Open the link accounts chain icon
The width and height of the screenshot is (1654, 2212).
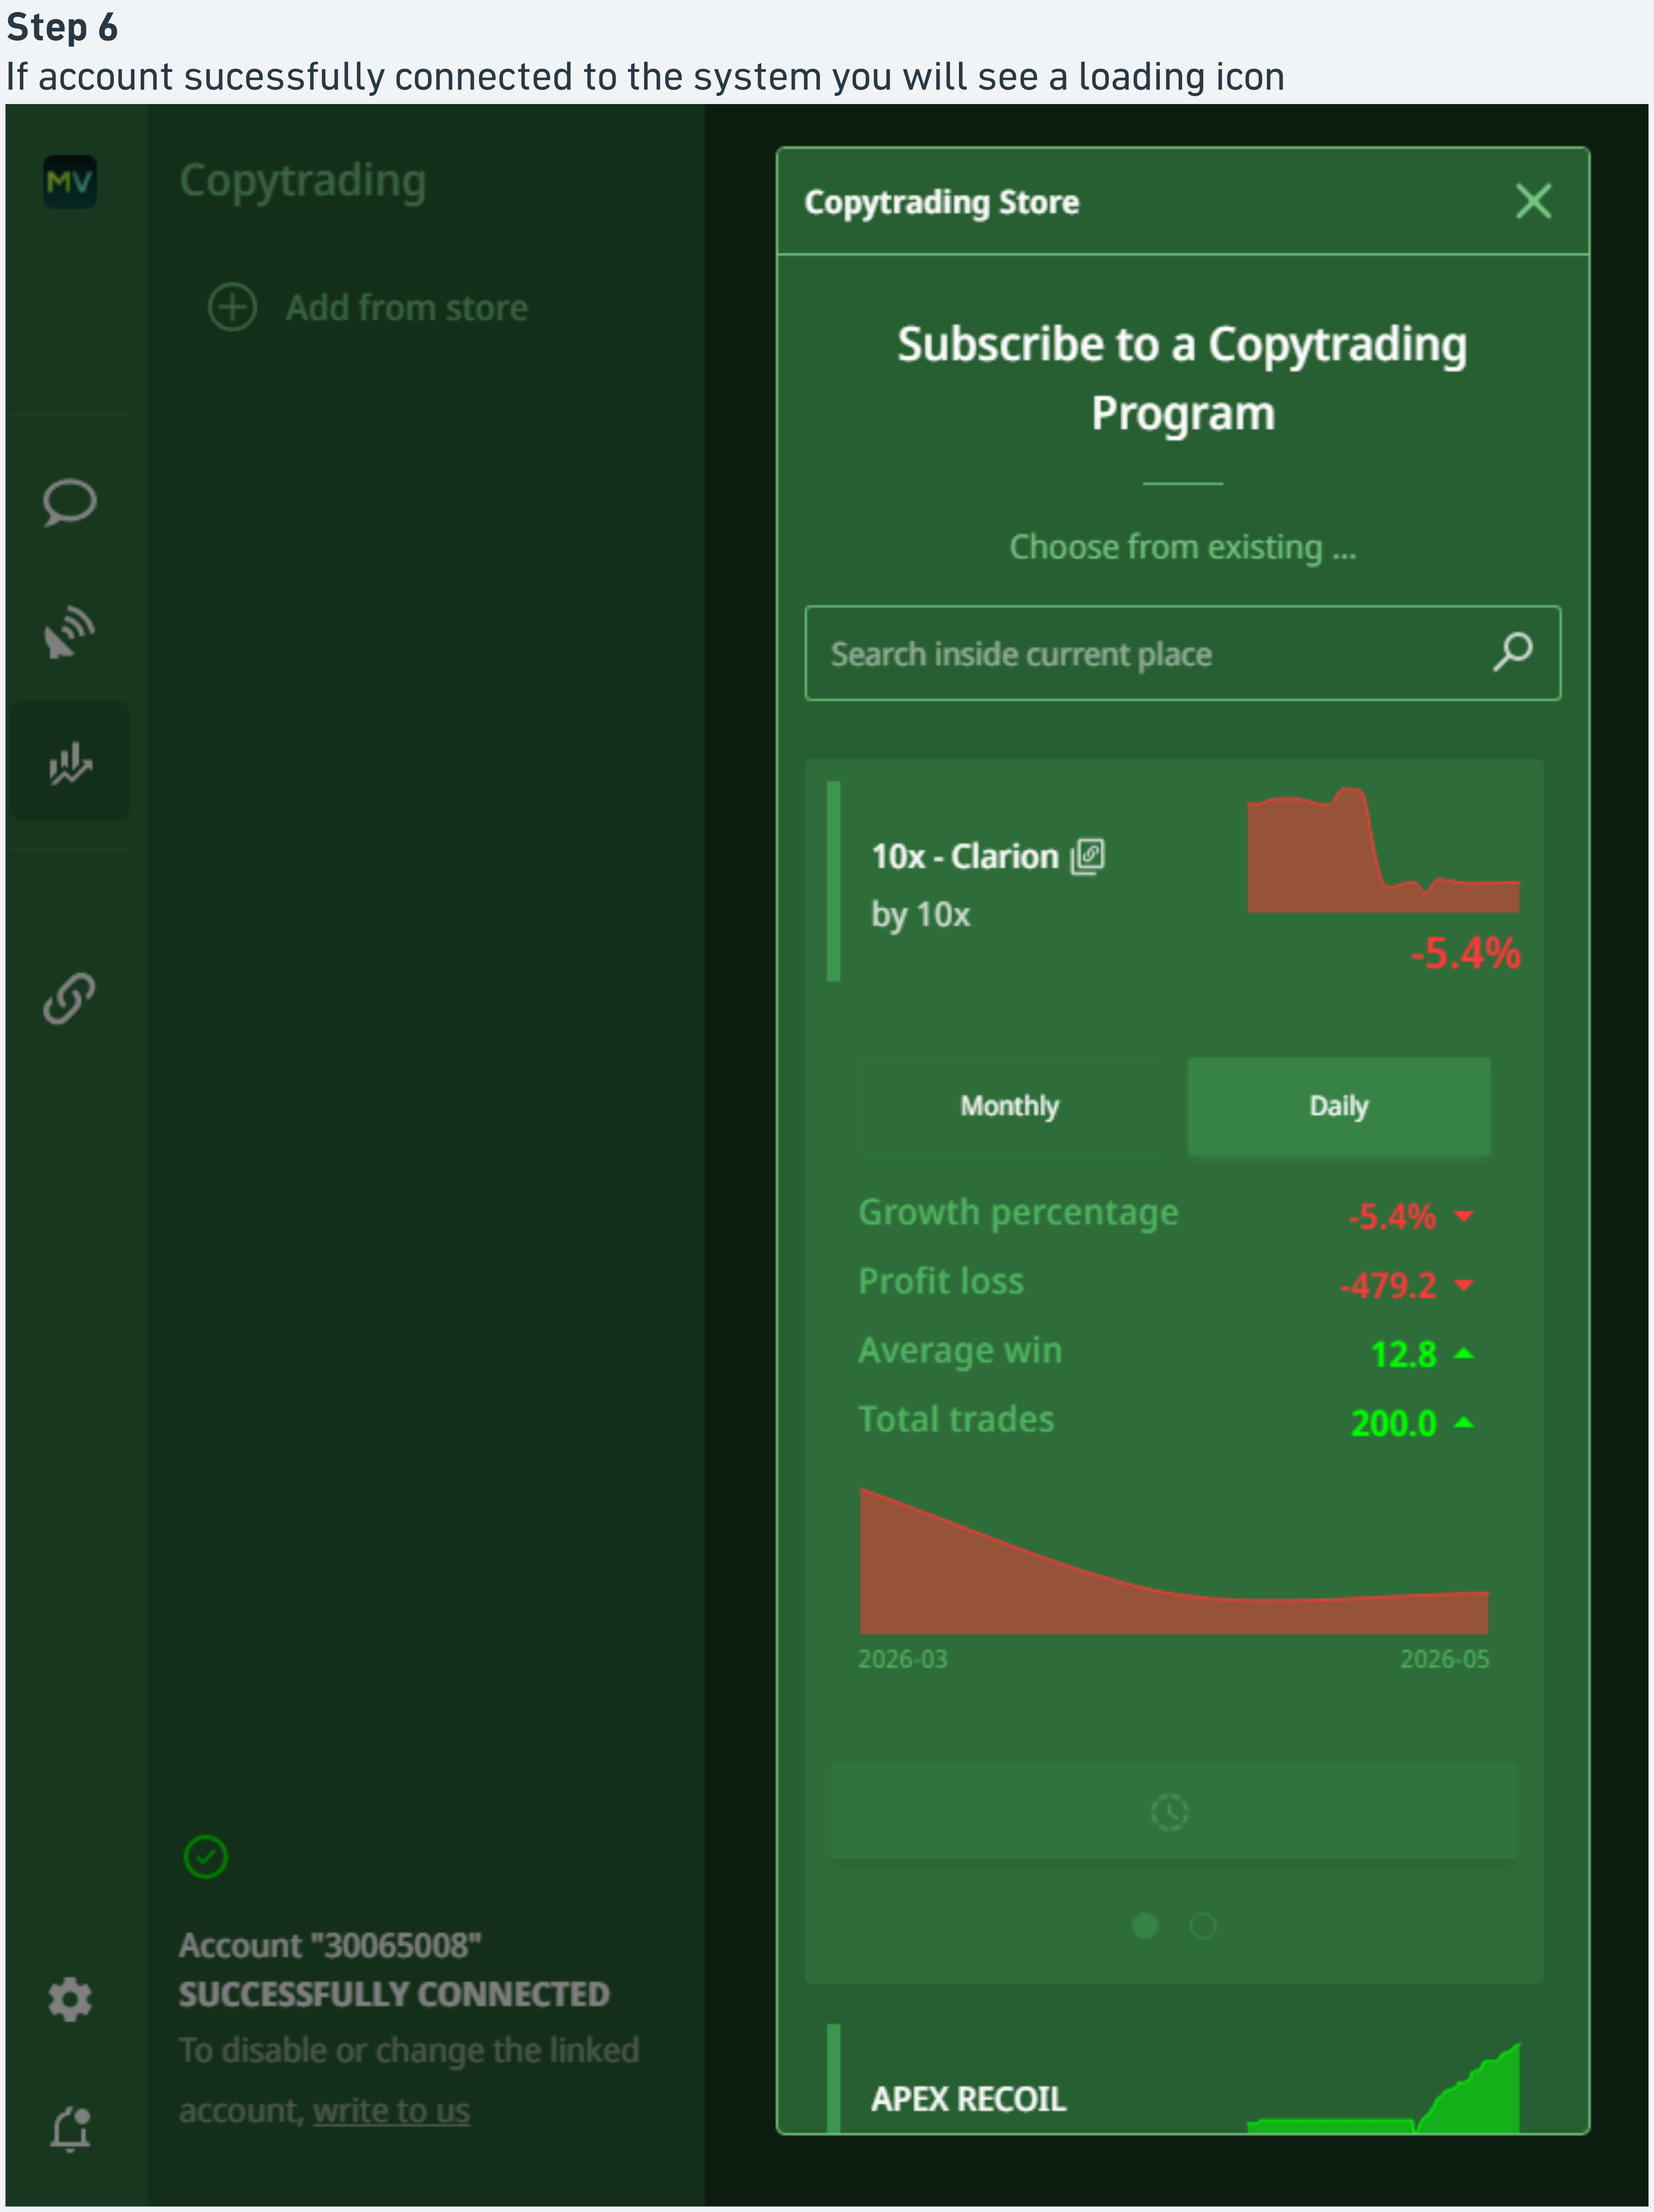coord(70,998)
